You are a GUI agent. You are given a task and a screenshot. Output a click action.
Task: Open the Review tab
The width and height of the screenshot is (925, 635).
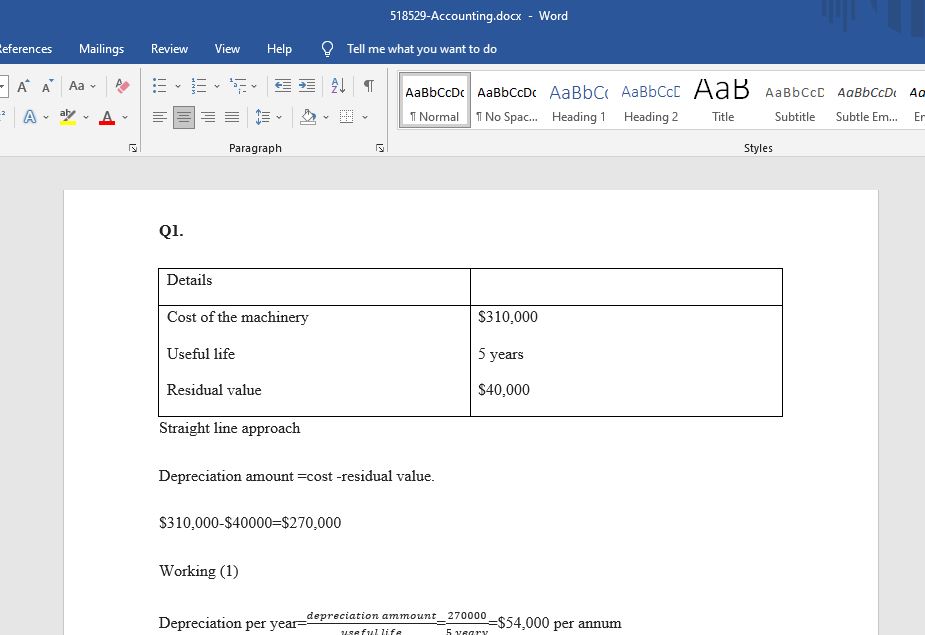(169, 49)
